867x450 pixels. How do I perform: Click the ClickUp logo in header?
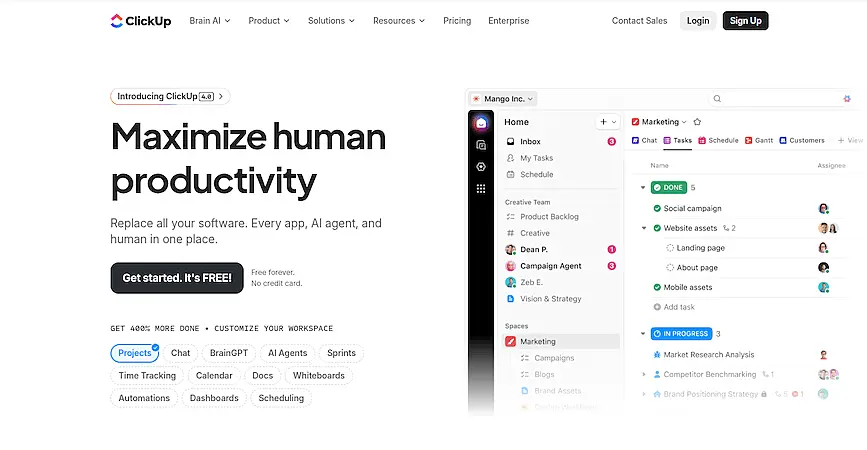140,21
